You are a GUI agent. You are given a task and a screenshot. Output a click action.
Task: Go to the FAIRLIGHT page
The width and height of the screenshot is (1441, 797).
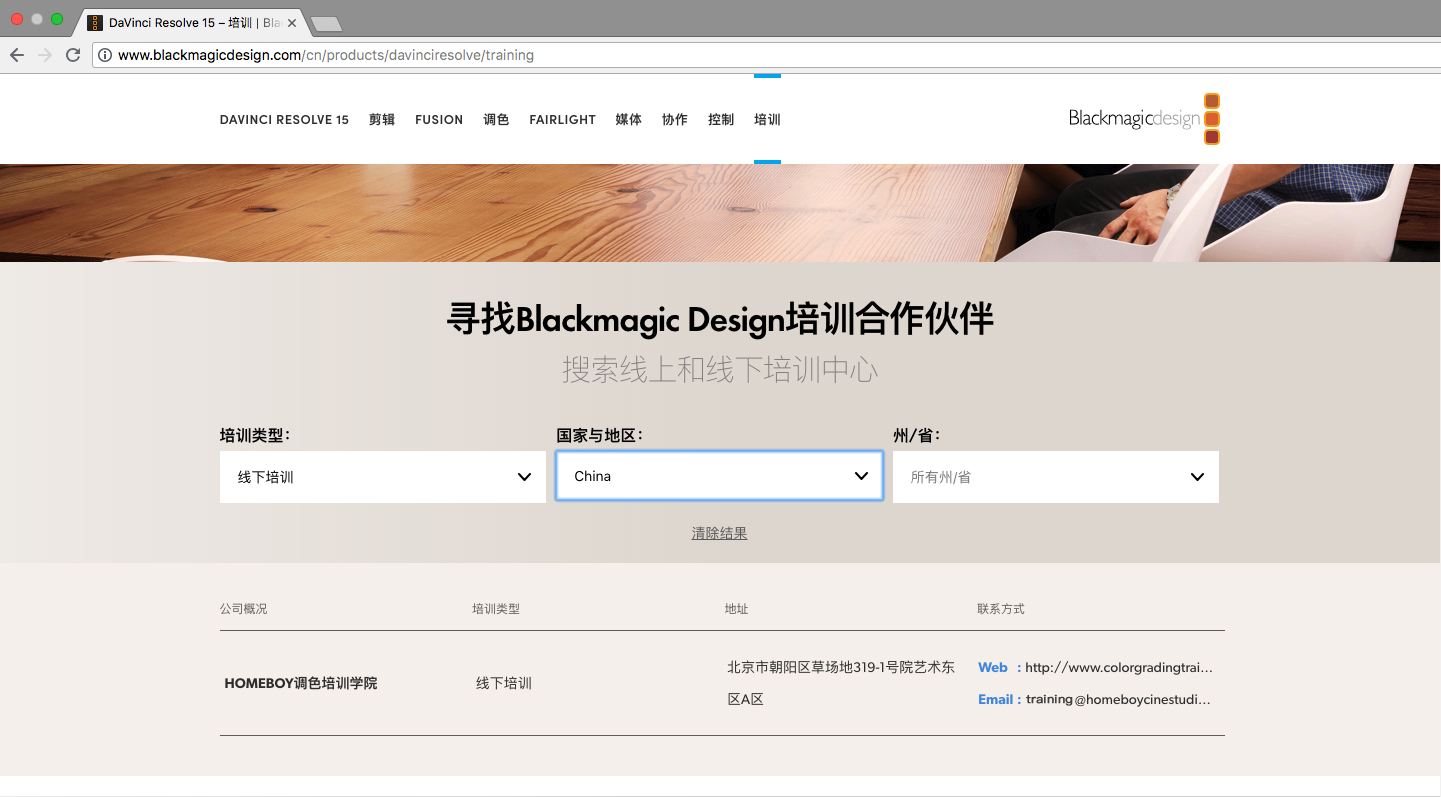[563, 119]
